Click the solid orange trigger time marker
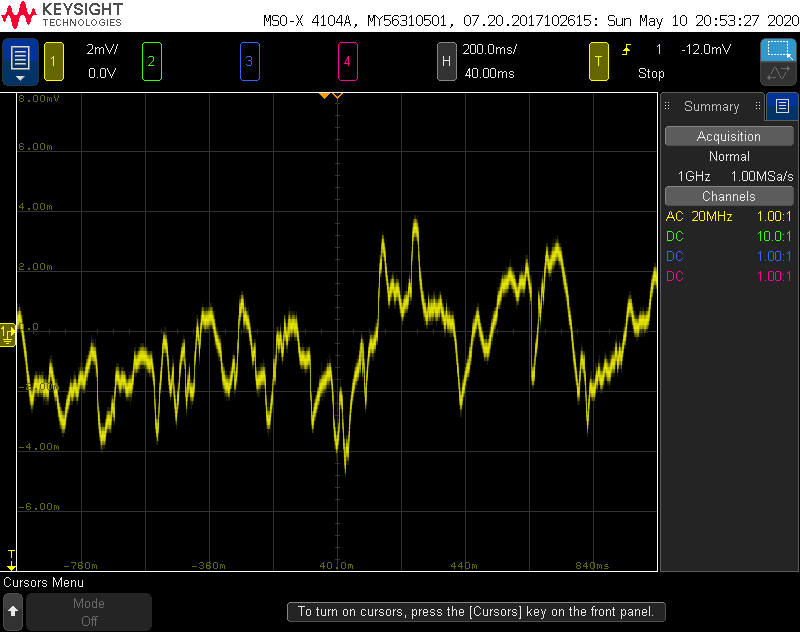800x632 pixels. click(324, 95)
